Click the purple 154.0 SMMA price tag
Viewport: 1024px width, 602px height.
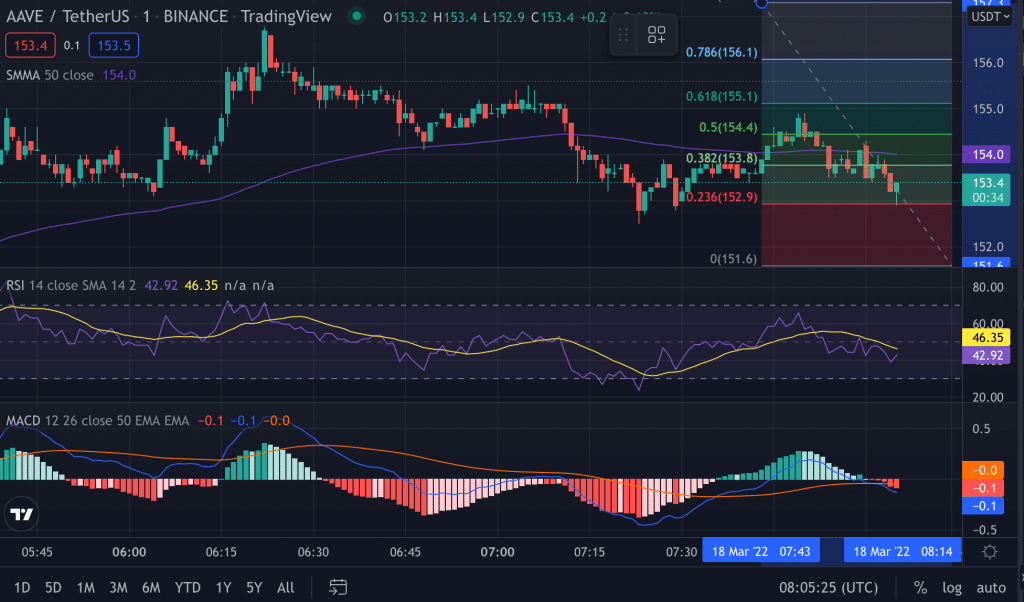pos(987,155)
